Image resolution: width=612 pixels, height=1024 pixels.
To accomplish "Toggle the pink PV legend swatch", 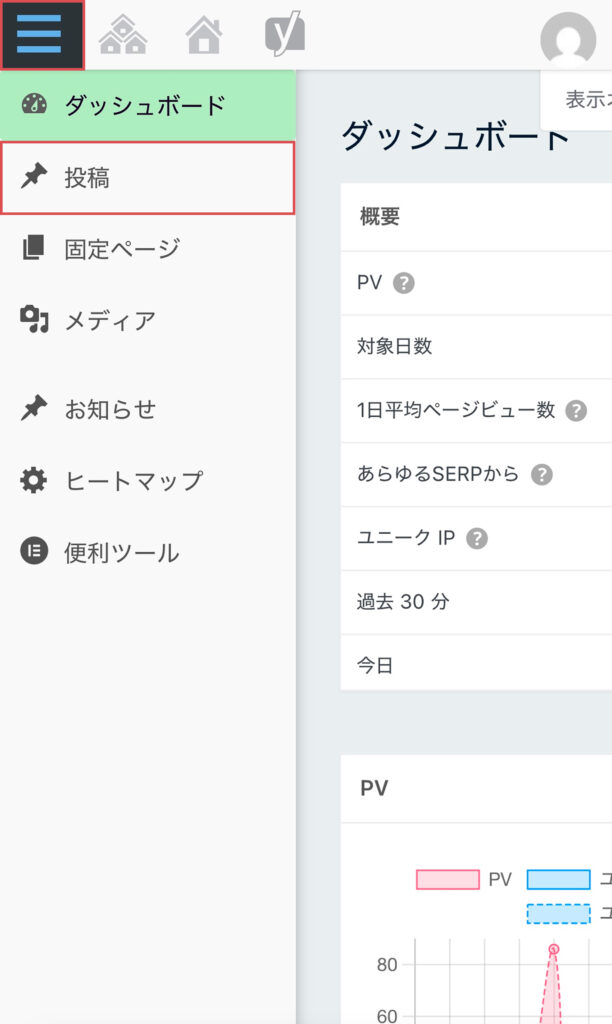I will pyautogui.click(x=447, y=879).
